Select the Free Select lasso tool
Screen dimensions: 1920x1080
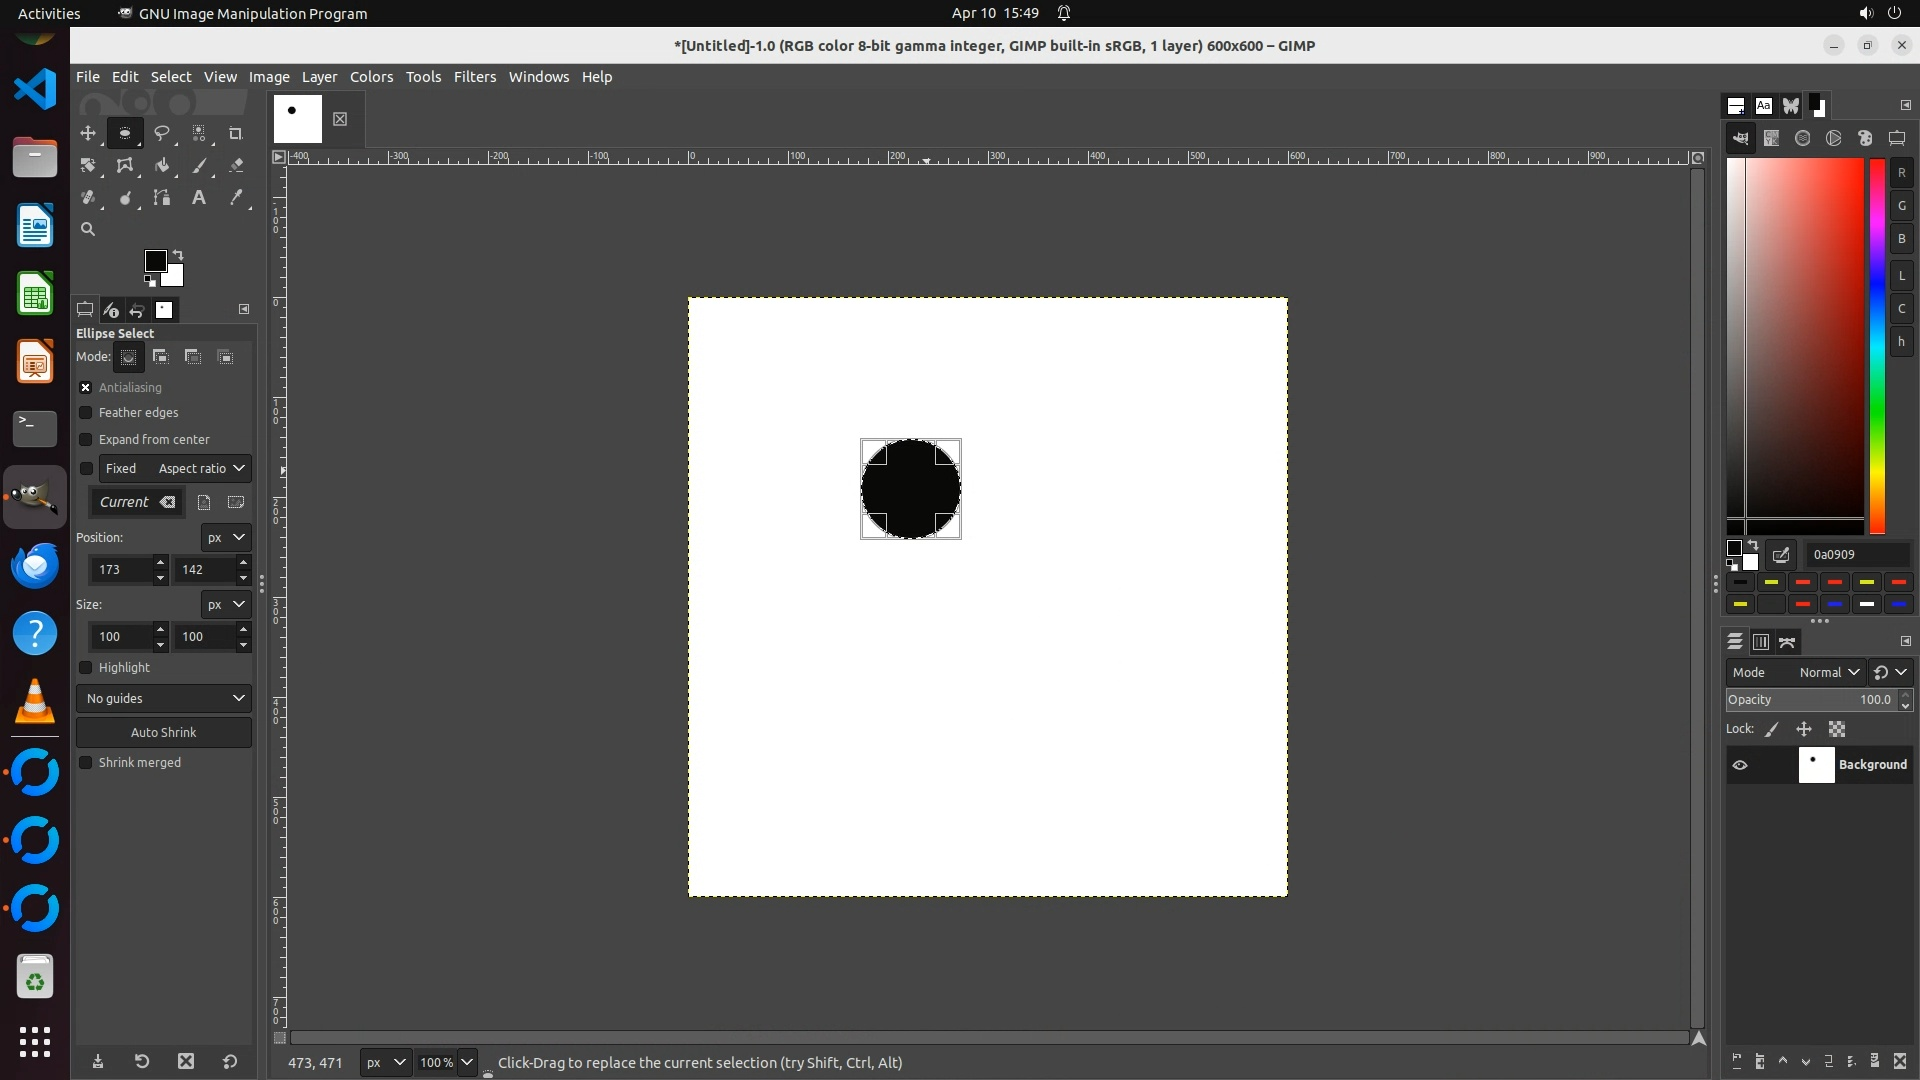pos(161,133)
